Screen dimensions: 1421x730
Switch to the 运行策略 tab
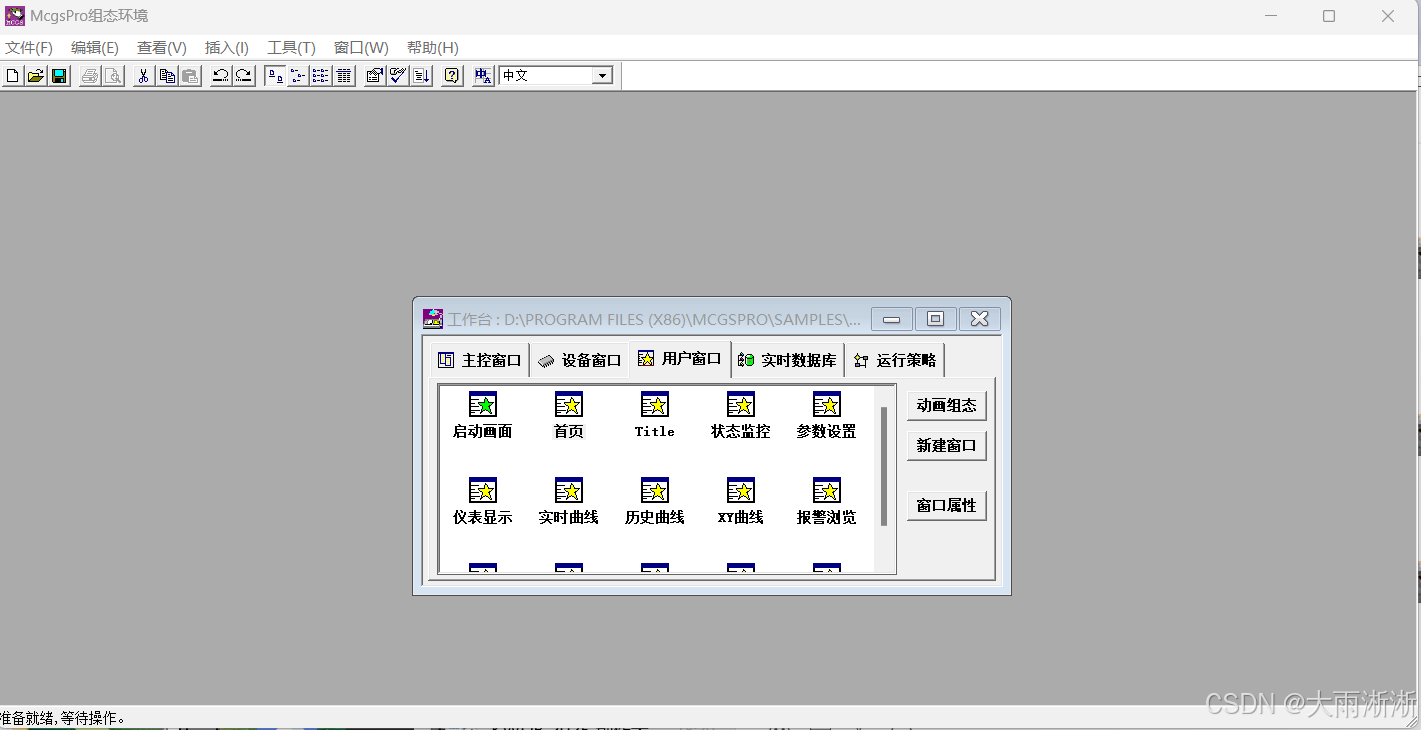pyautogui.click(x=895, y=360)
